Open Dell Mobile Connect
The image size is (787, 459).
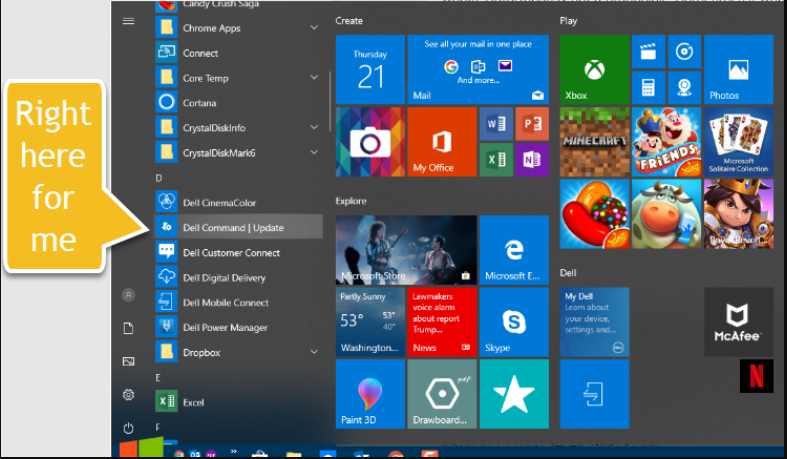(238, 302)
